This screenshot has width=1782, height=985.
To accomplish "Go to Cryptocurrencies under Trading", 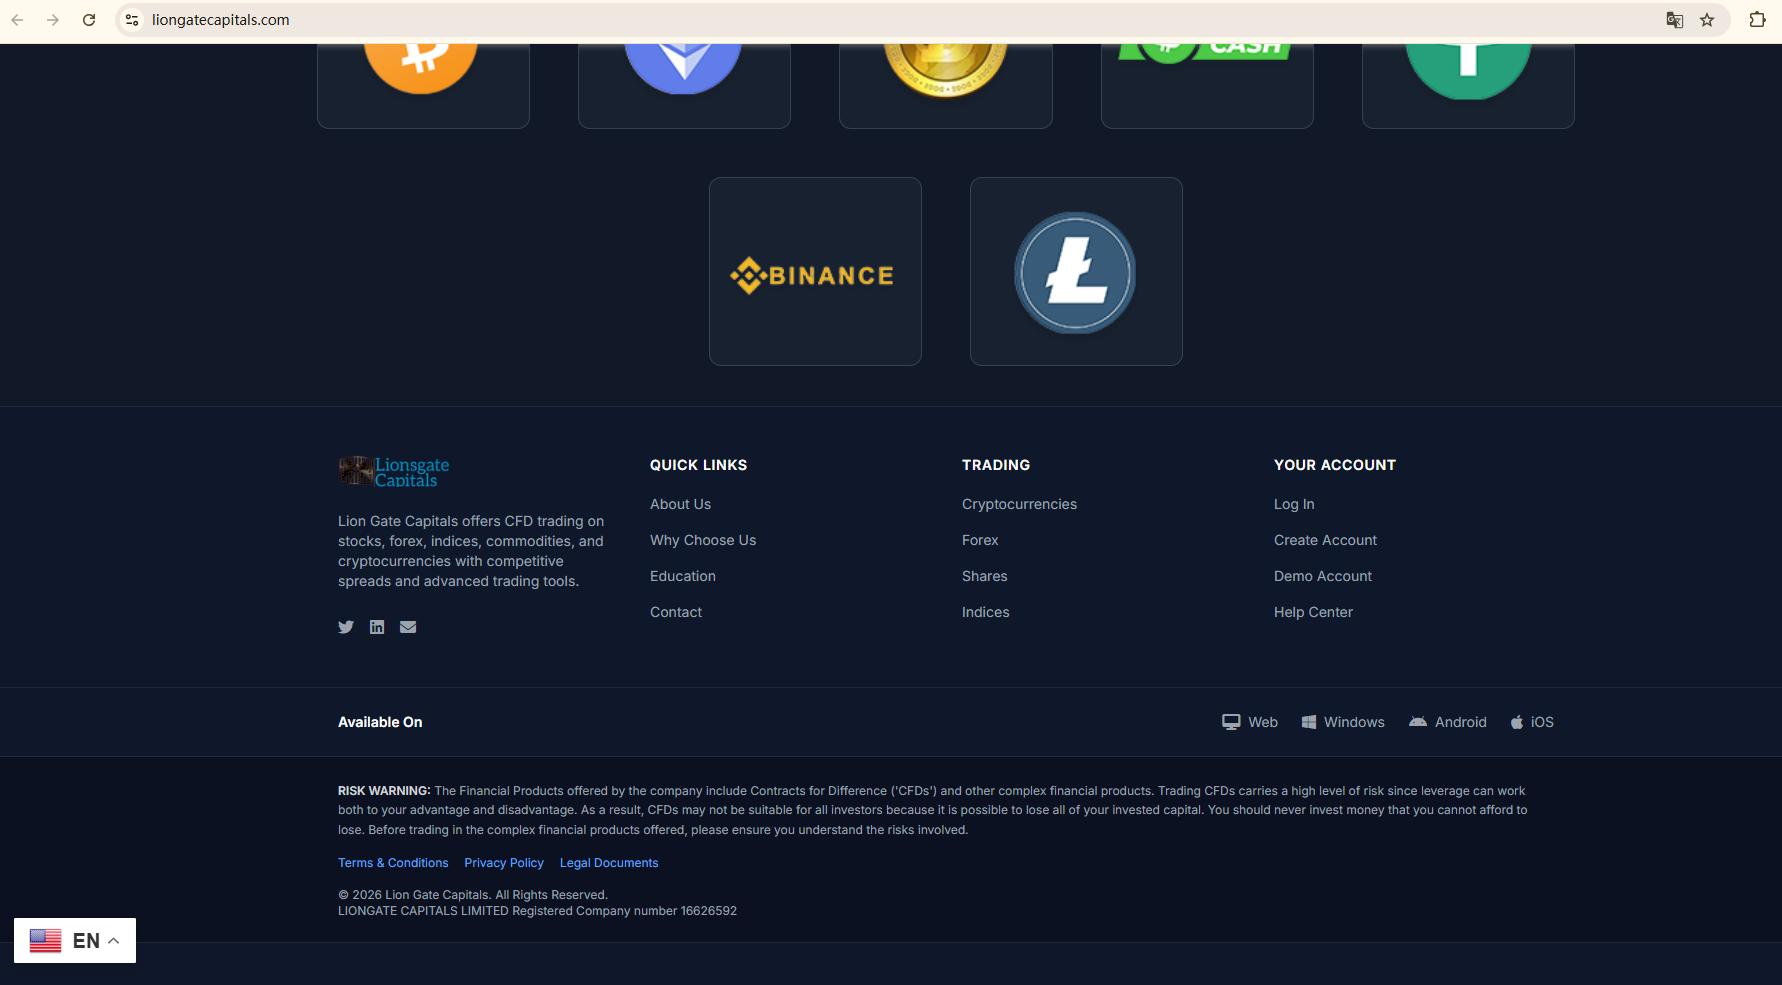I will point(1019,504).
